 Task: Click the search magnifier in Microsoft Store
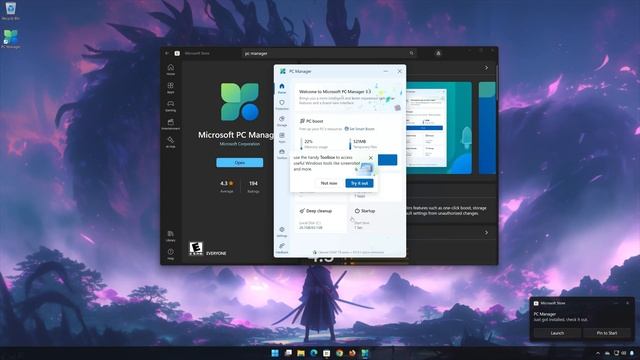411,53
